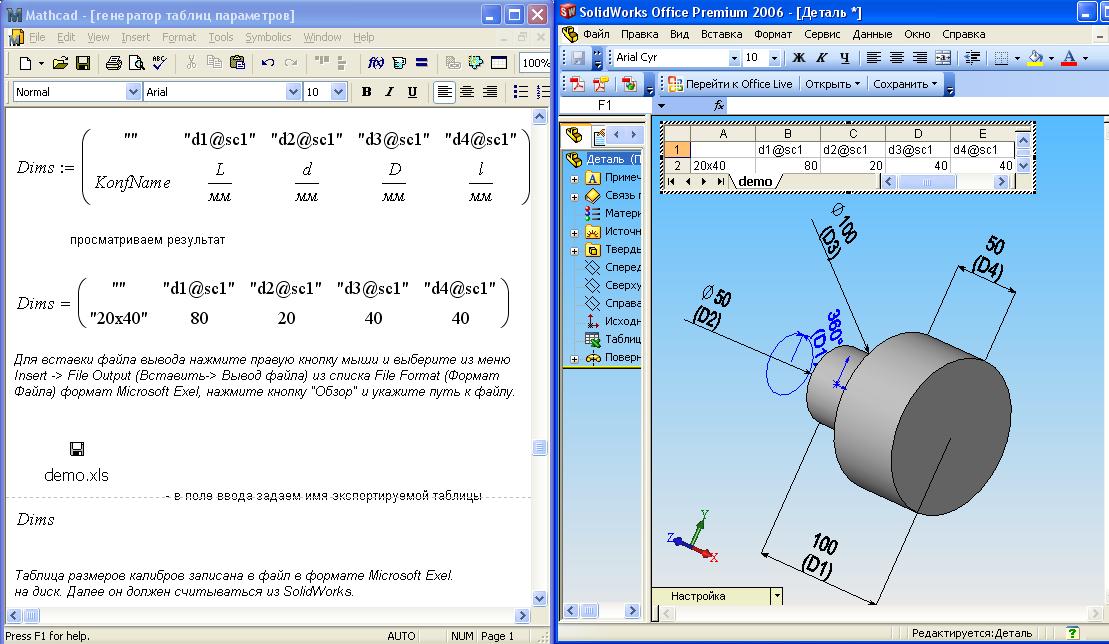
Task: Toggle Mathcad align left button
Action: tap(444, 92)
